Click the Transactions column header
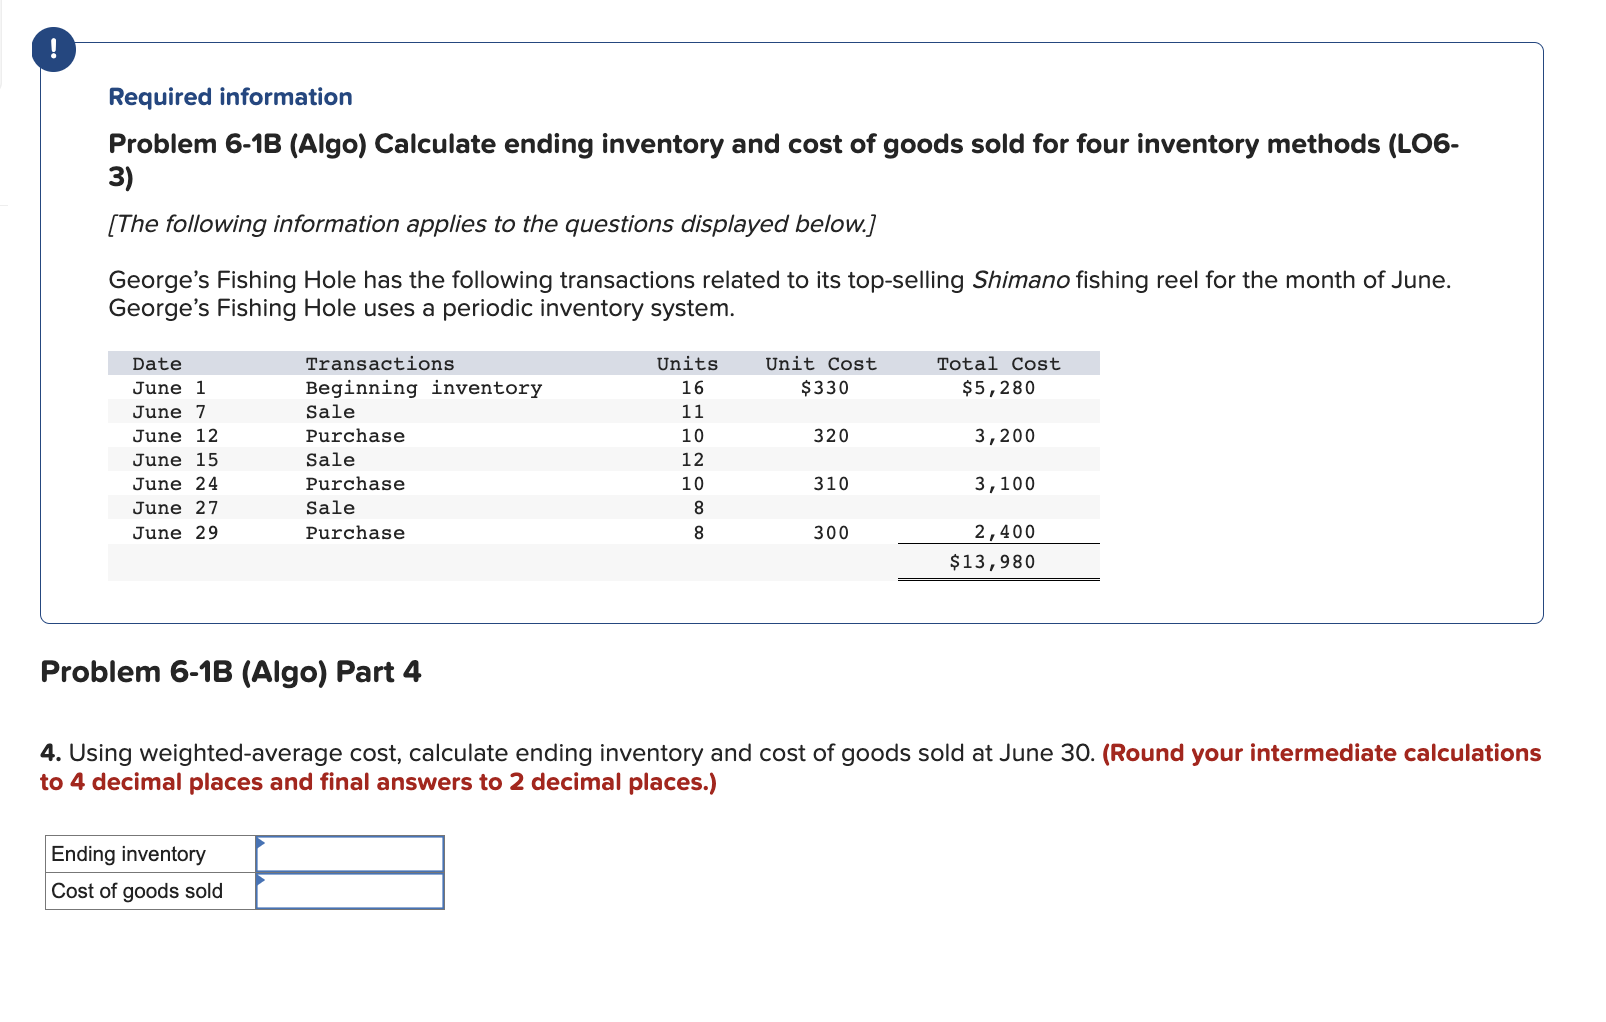This screenshot has width=1606, height=1022. point(380,363)
